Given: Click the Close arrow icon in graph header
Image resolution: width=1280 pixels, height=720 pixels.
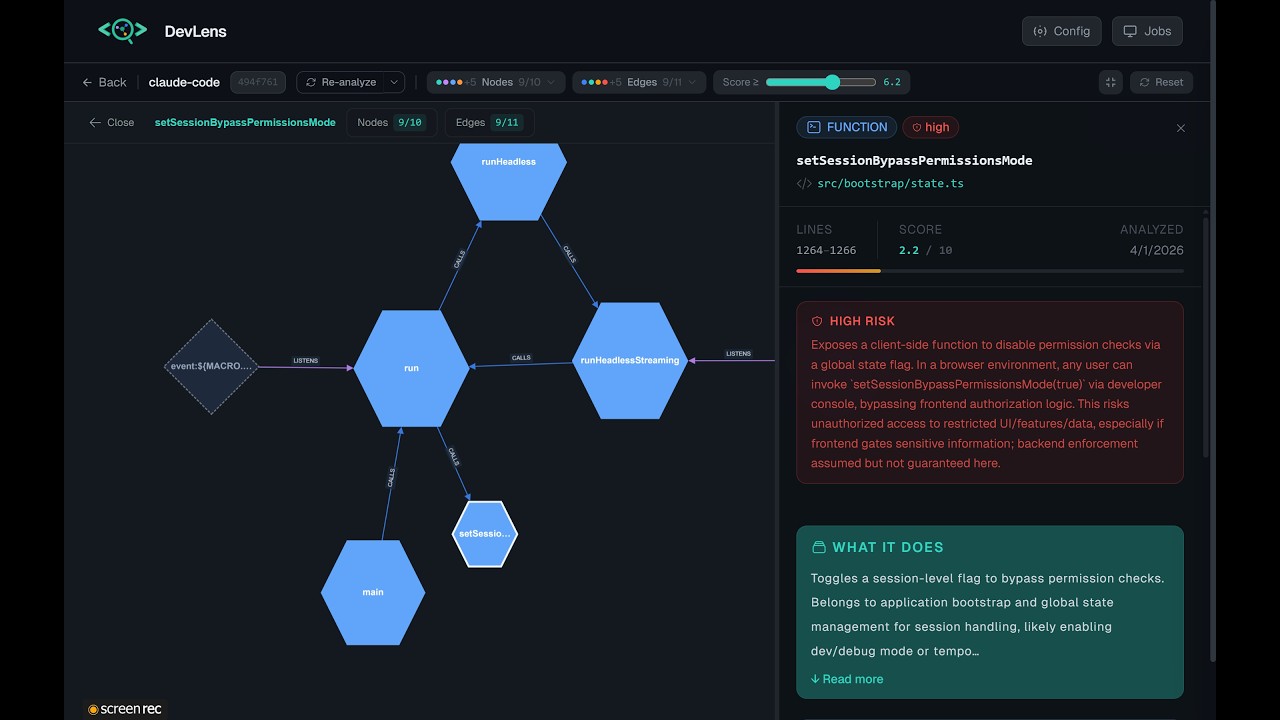Looking at the screenshot, I should pos(95,122).
